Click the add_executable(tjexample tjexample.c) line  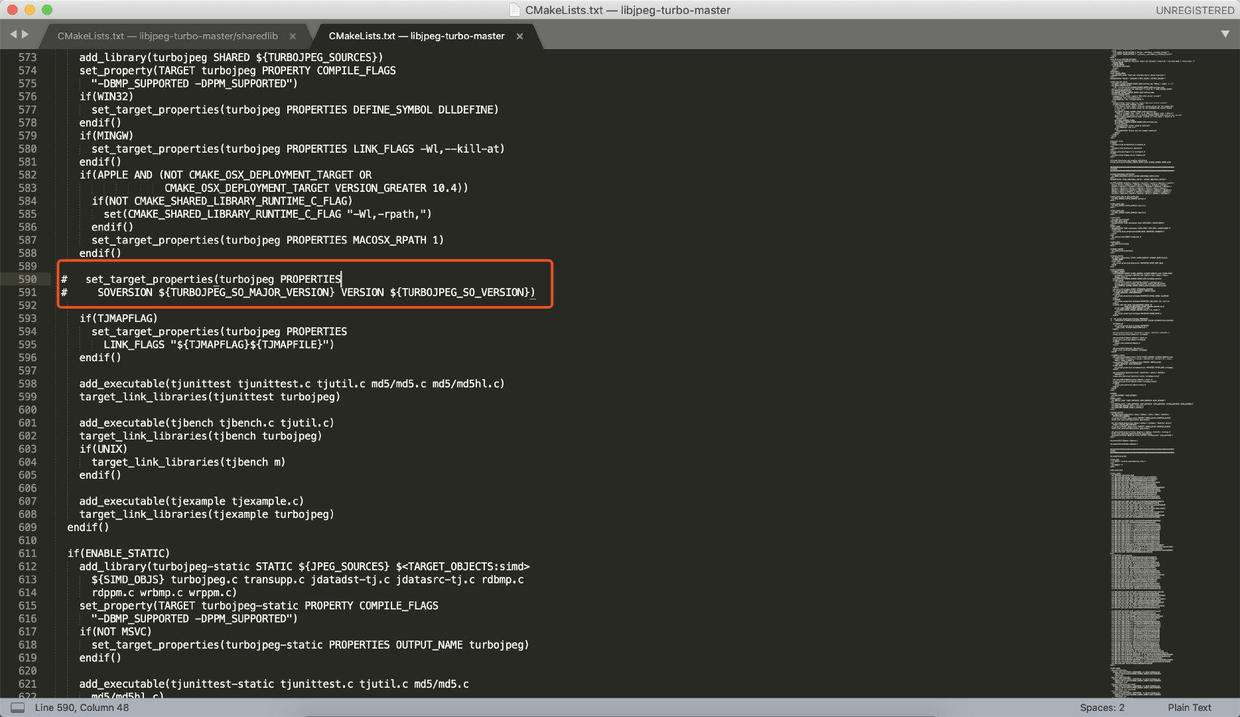click(x=192, y=501)
